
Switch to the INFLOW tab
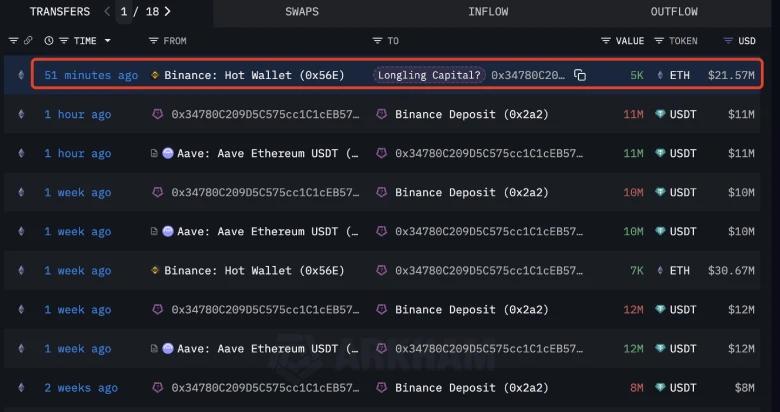point(488,12)
